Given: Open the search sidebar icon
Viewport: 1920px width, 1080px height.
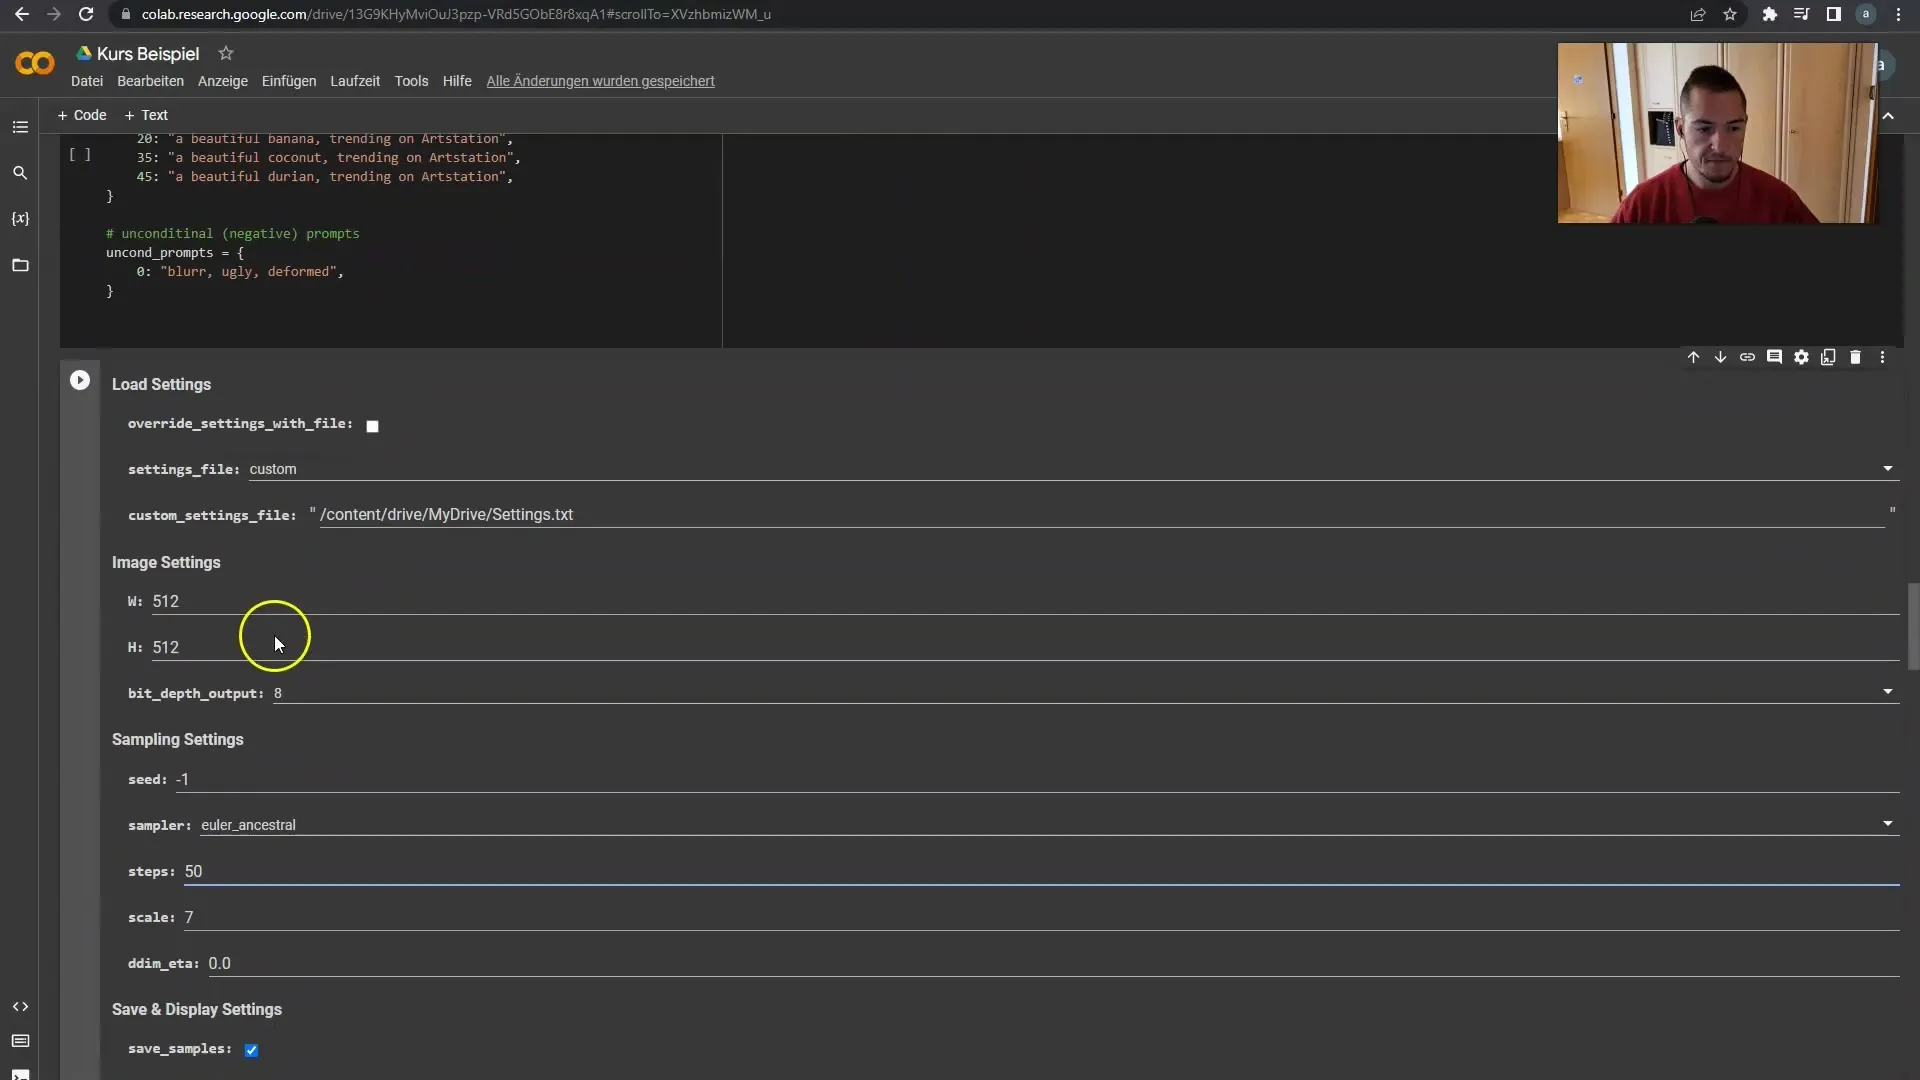Looking at the screenshot, I should 20,173.
